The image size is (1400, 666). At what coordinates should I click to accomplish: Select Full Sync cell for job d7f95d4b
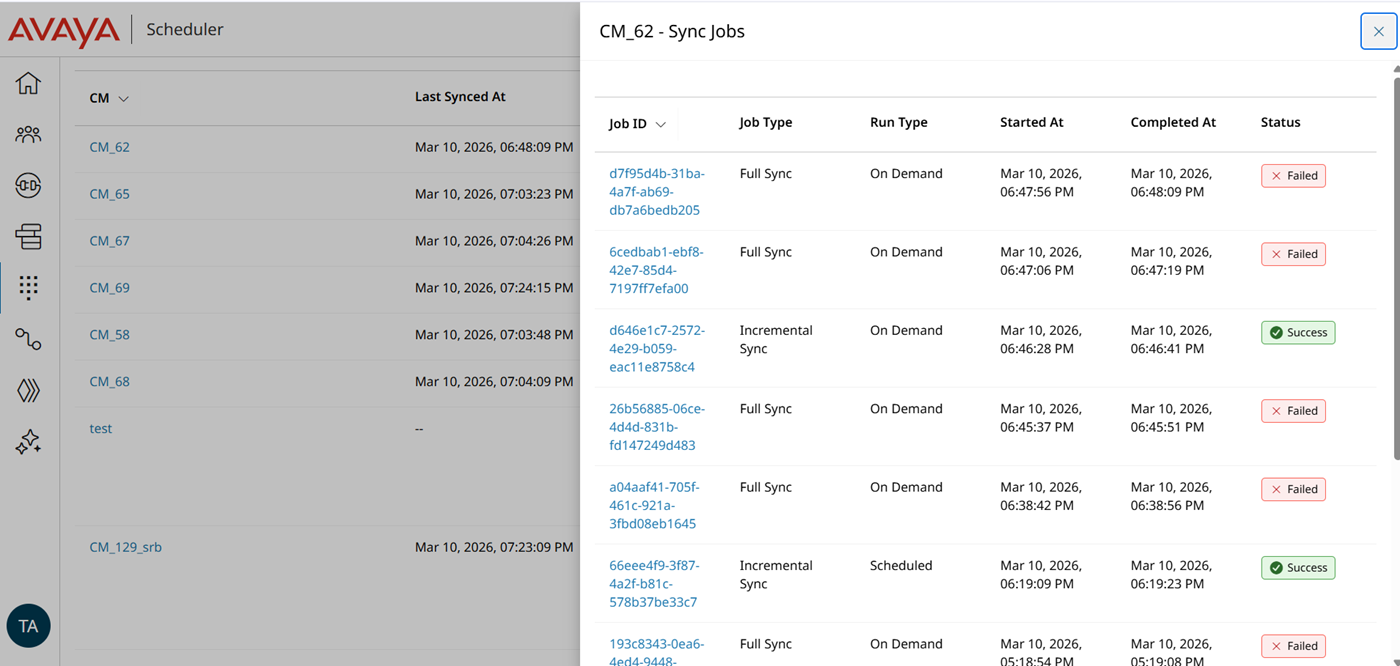point(766,174)
